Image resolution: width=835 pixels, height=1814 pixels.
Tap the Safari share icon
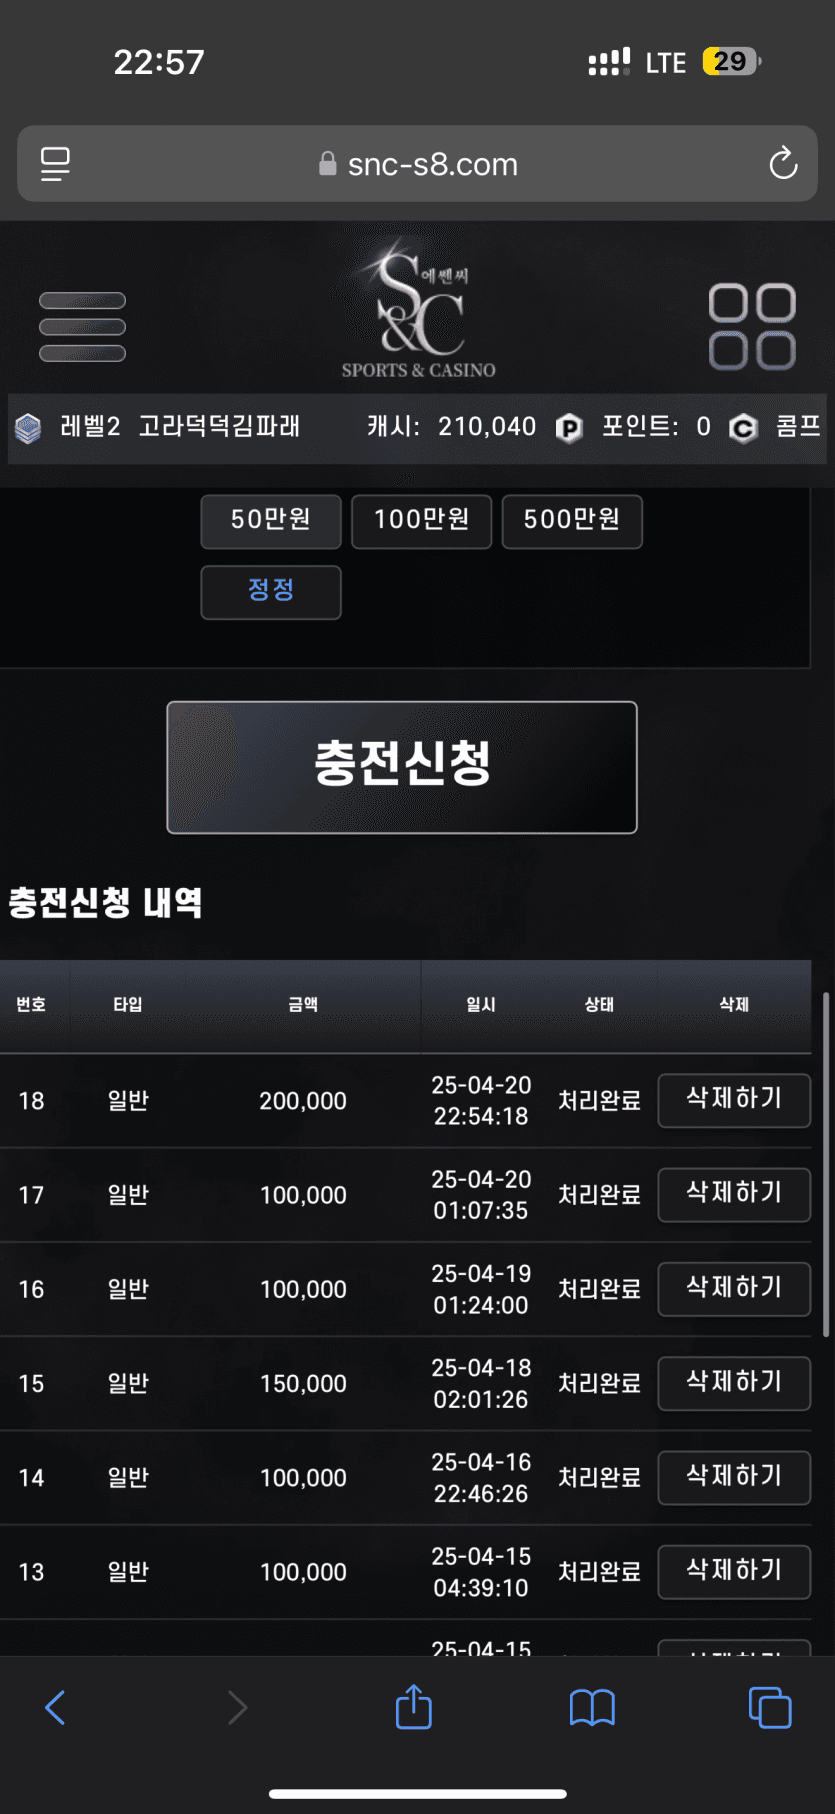point(414,1706)
